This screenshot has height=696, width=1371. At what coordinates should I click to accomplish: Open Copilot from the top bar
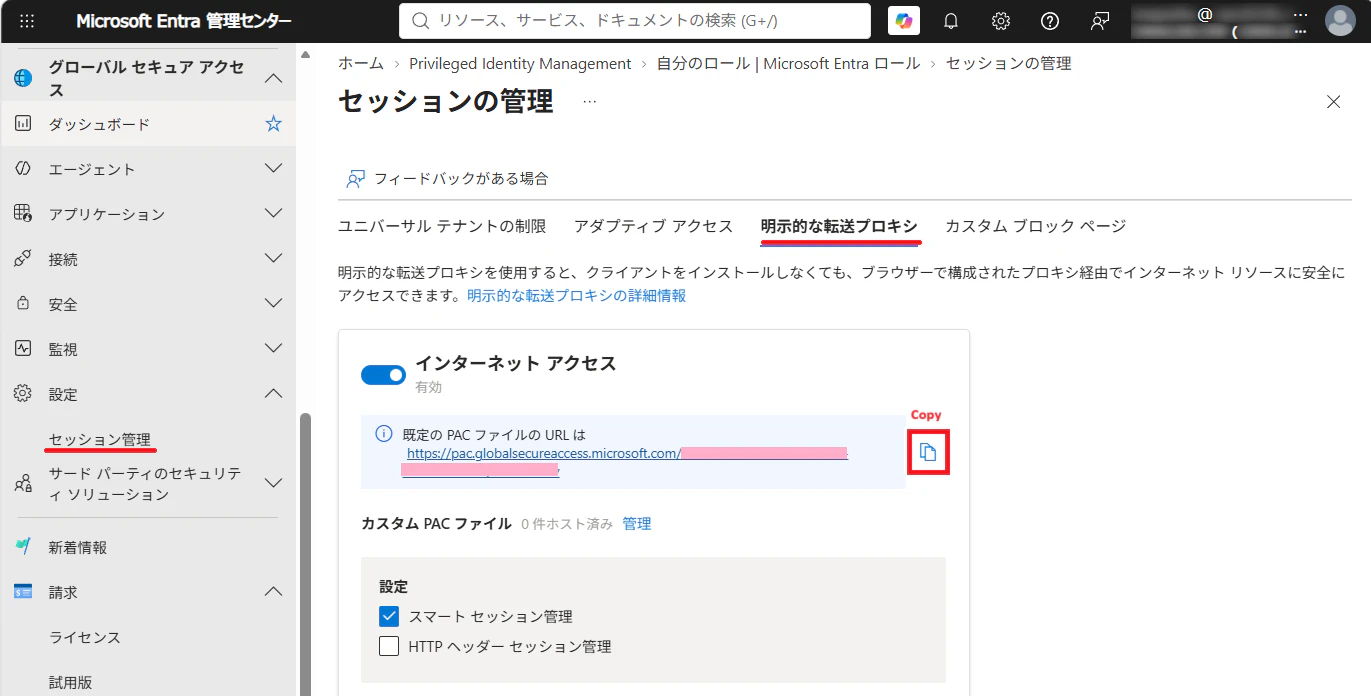click(904, 21)
